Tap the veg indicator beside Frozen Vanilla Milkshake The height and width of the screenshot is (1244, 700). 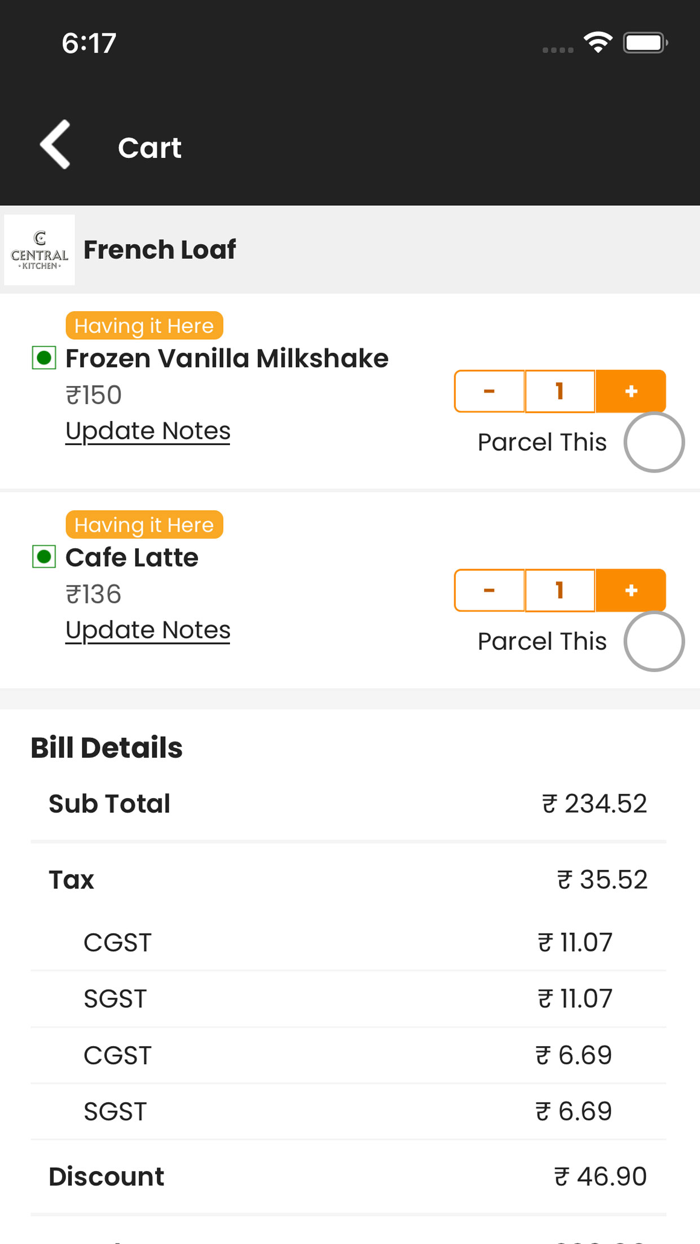pyautogui.click(x=42, y=358)
